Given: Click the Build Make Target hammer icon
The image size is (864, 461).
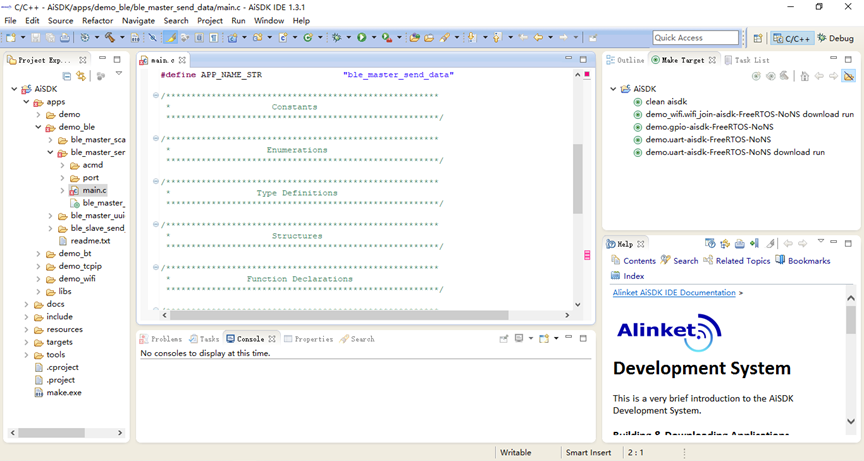Looking at the screenshot, I should (x=785, y=75).
